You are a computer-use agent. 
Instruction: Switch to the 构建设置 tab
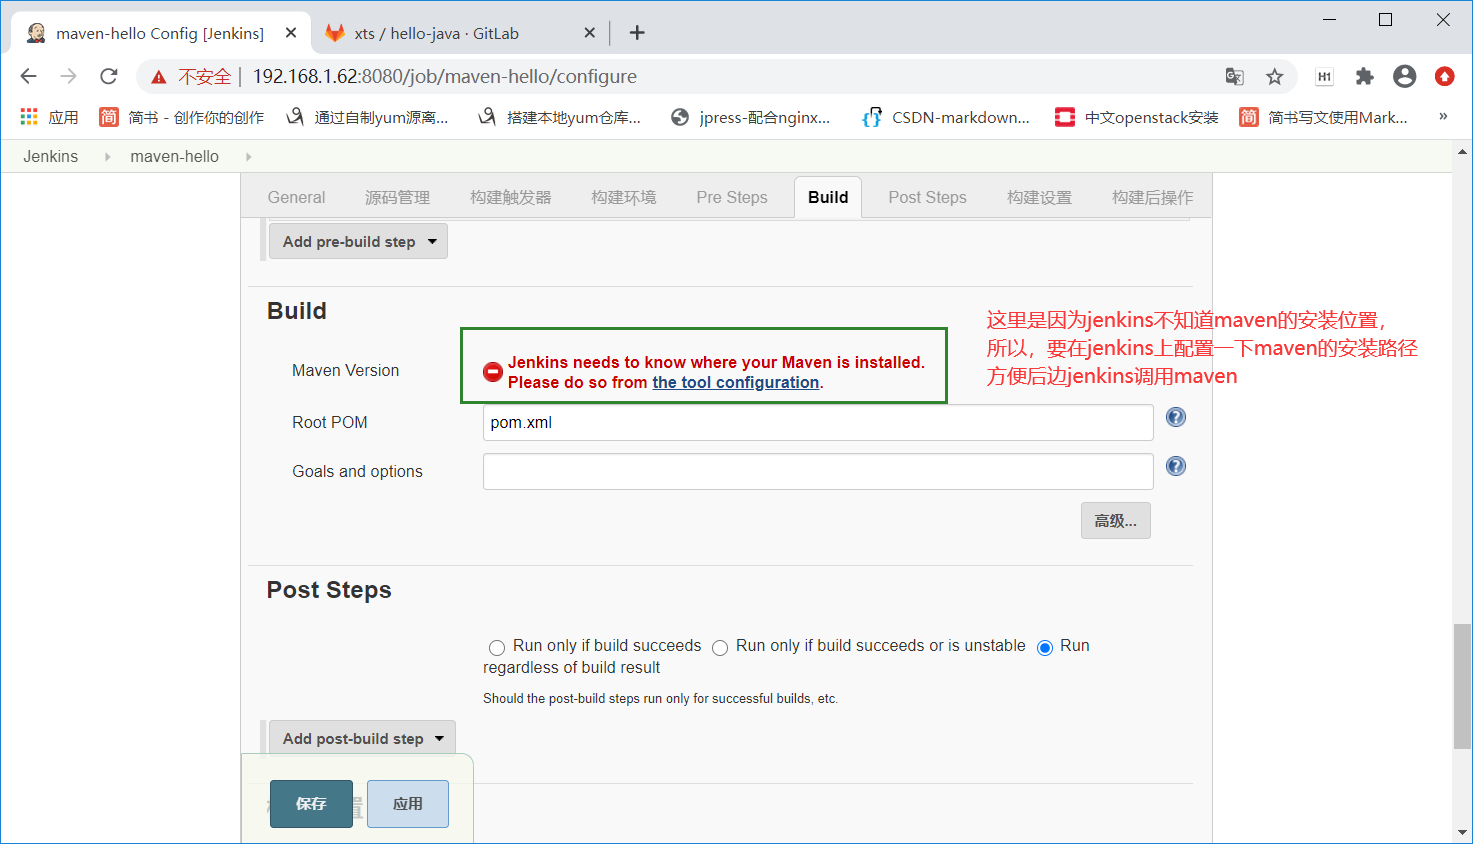[x=1039, y=197]
